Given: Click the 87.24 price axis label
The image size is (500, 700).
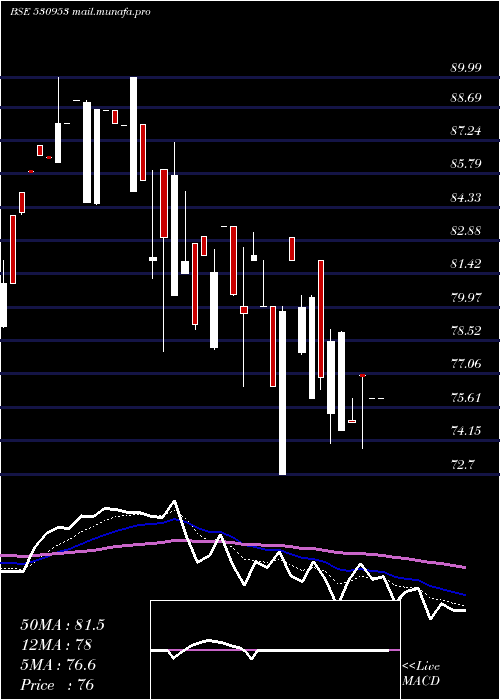Looking at the screenshot, I should point(466,131).
